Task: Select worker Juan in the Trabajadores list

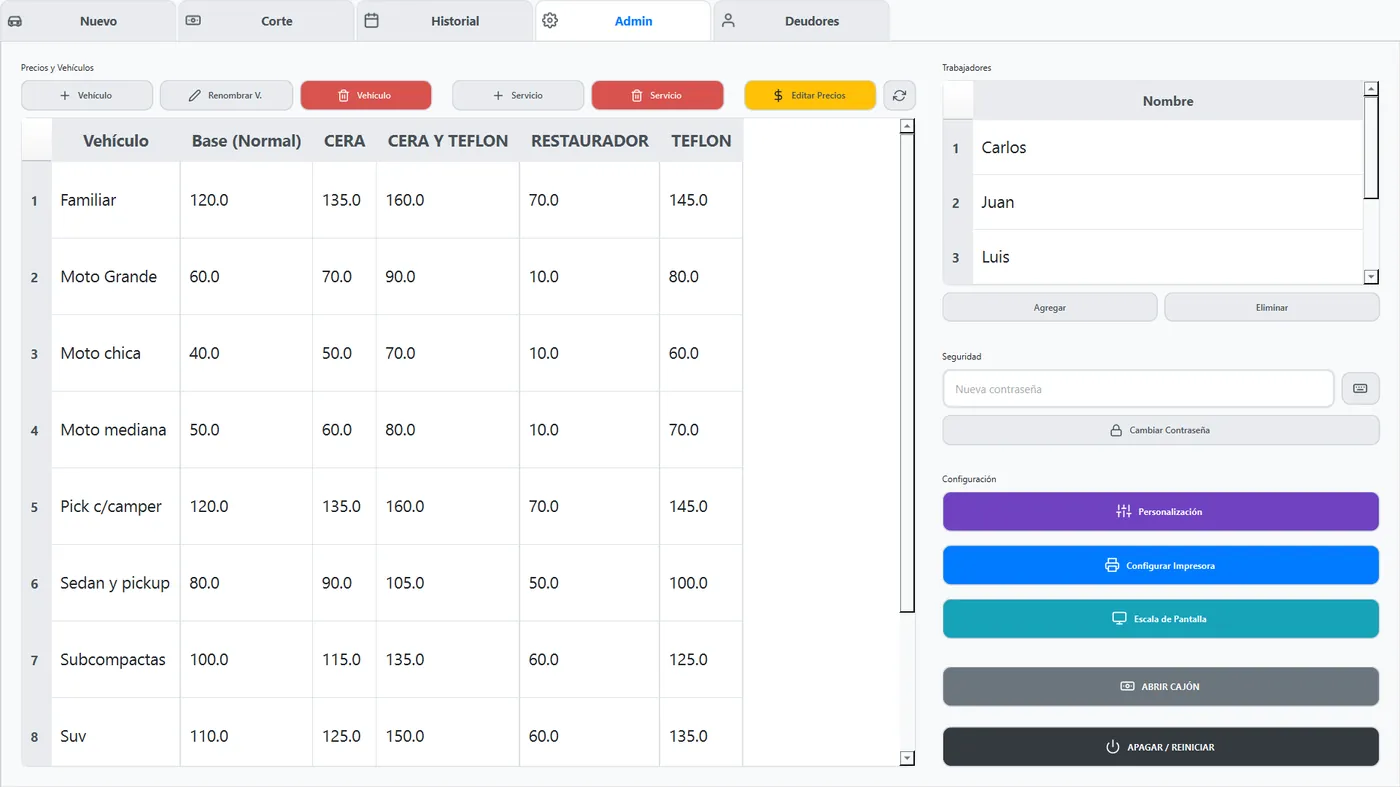Action: (x=1153, y=202)
